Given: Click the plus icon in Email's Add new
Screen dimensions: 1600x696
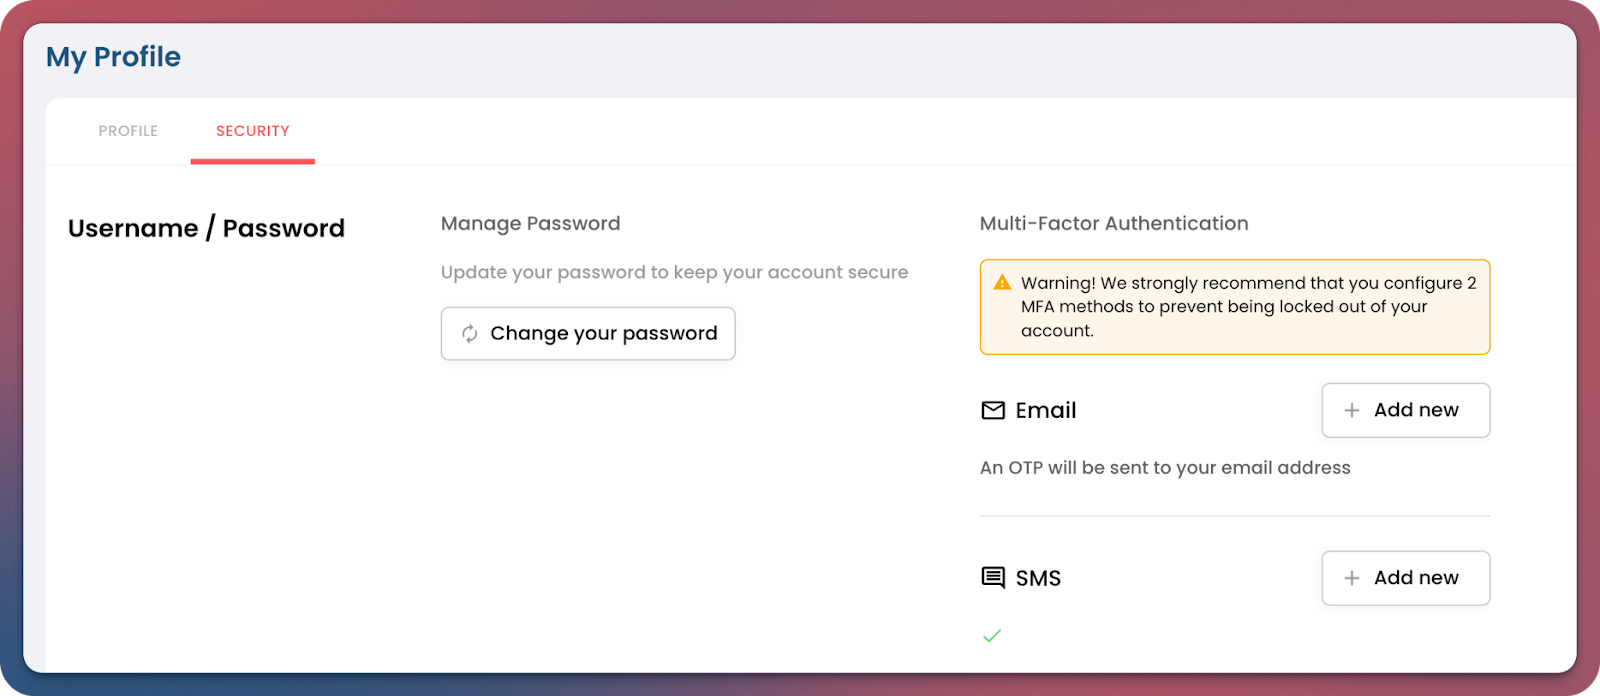Looking at the screenshot, I should tap(1352, 411).
